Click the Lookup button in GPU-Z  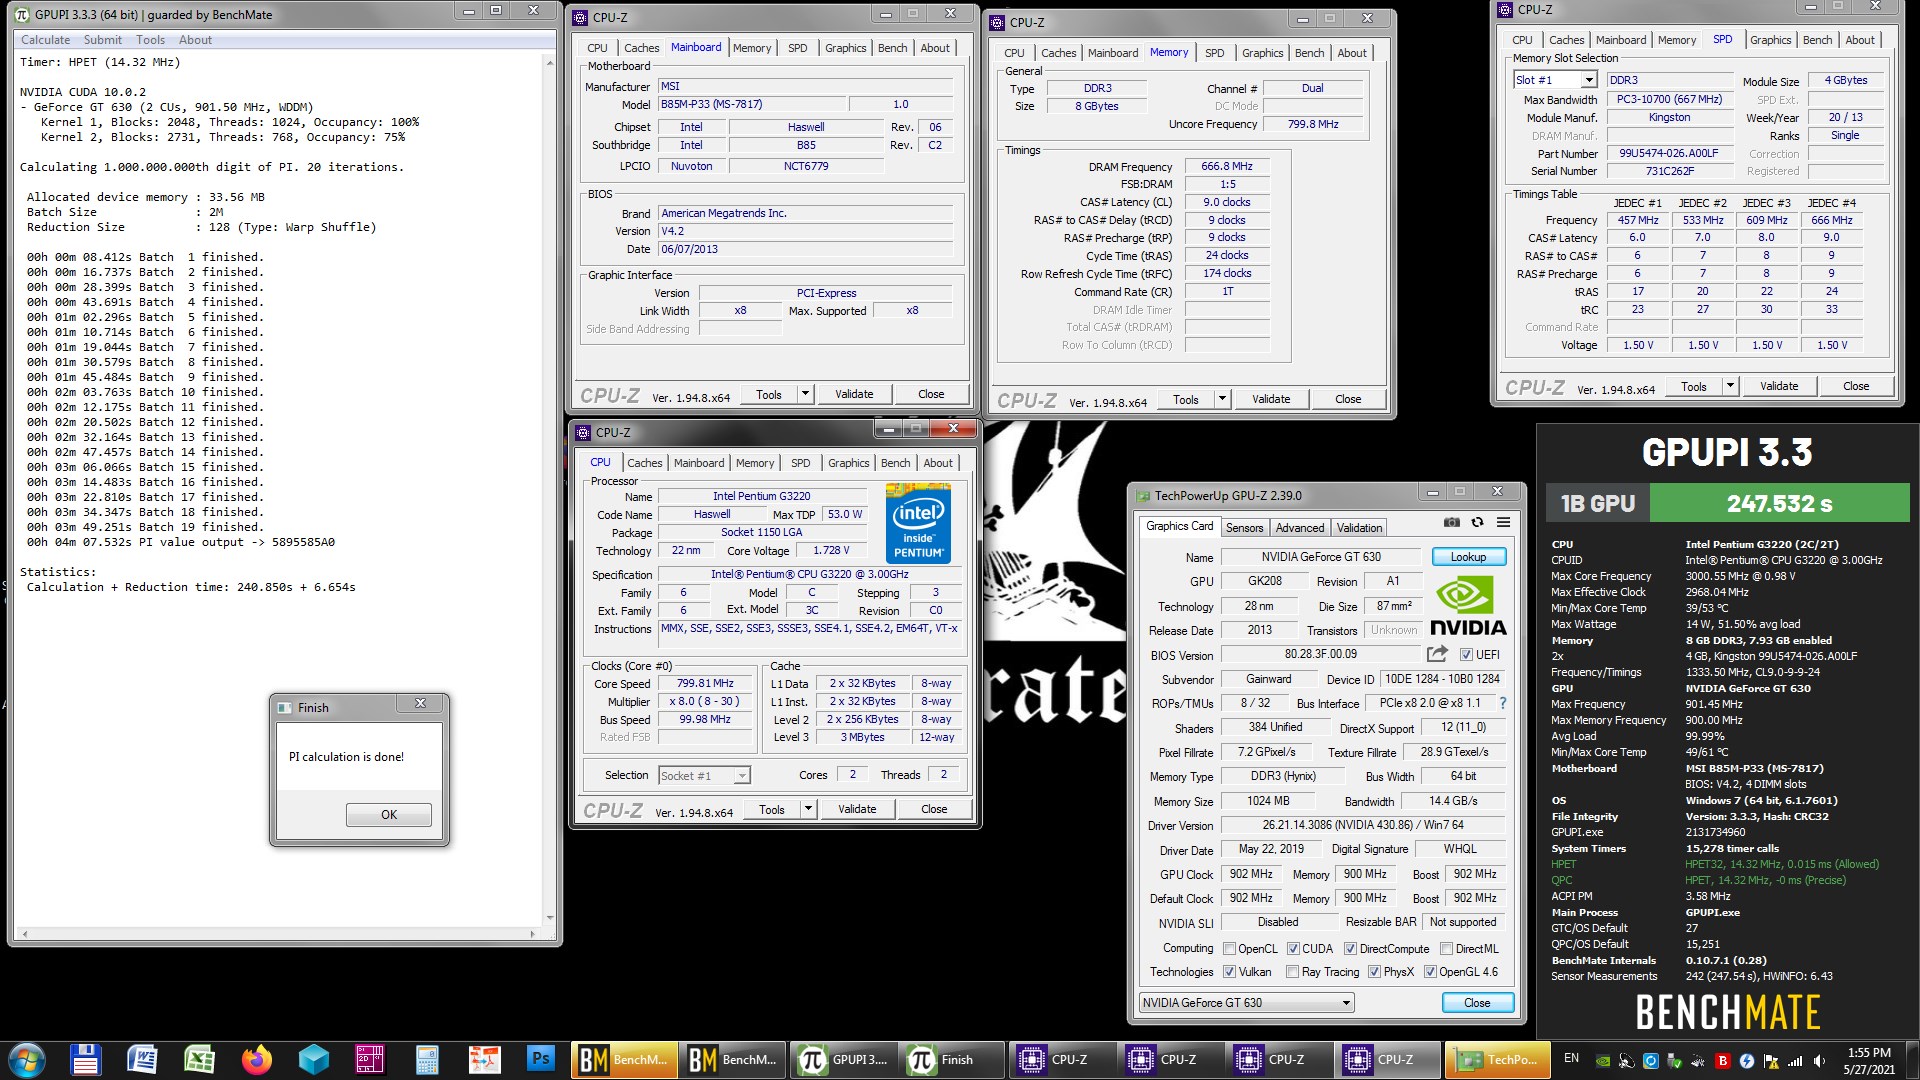(1468, 557)
